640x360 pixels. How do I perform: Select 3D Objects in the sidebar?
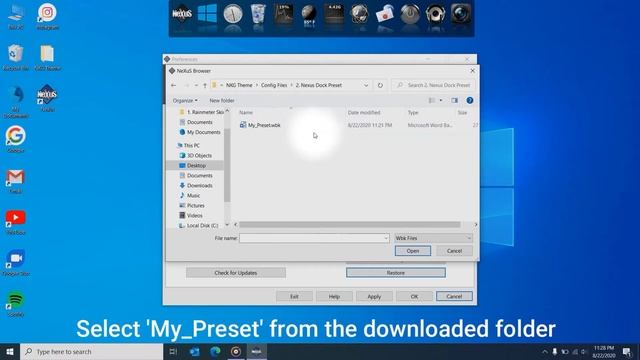coord(196,156)
